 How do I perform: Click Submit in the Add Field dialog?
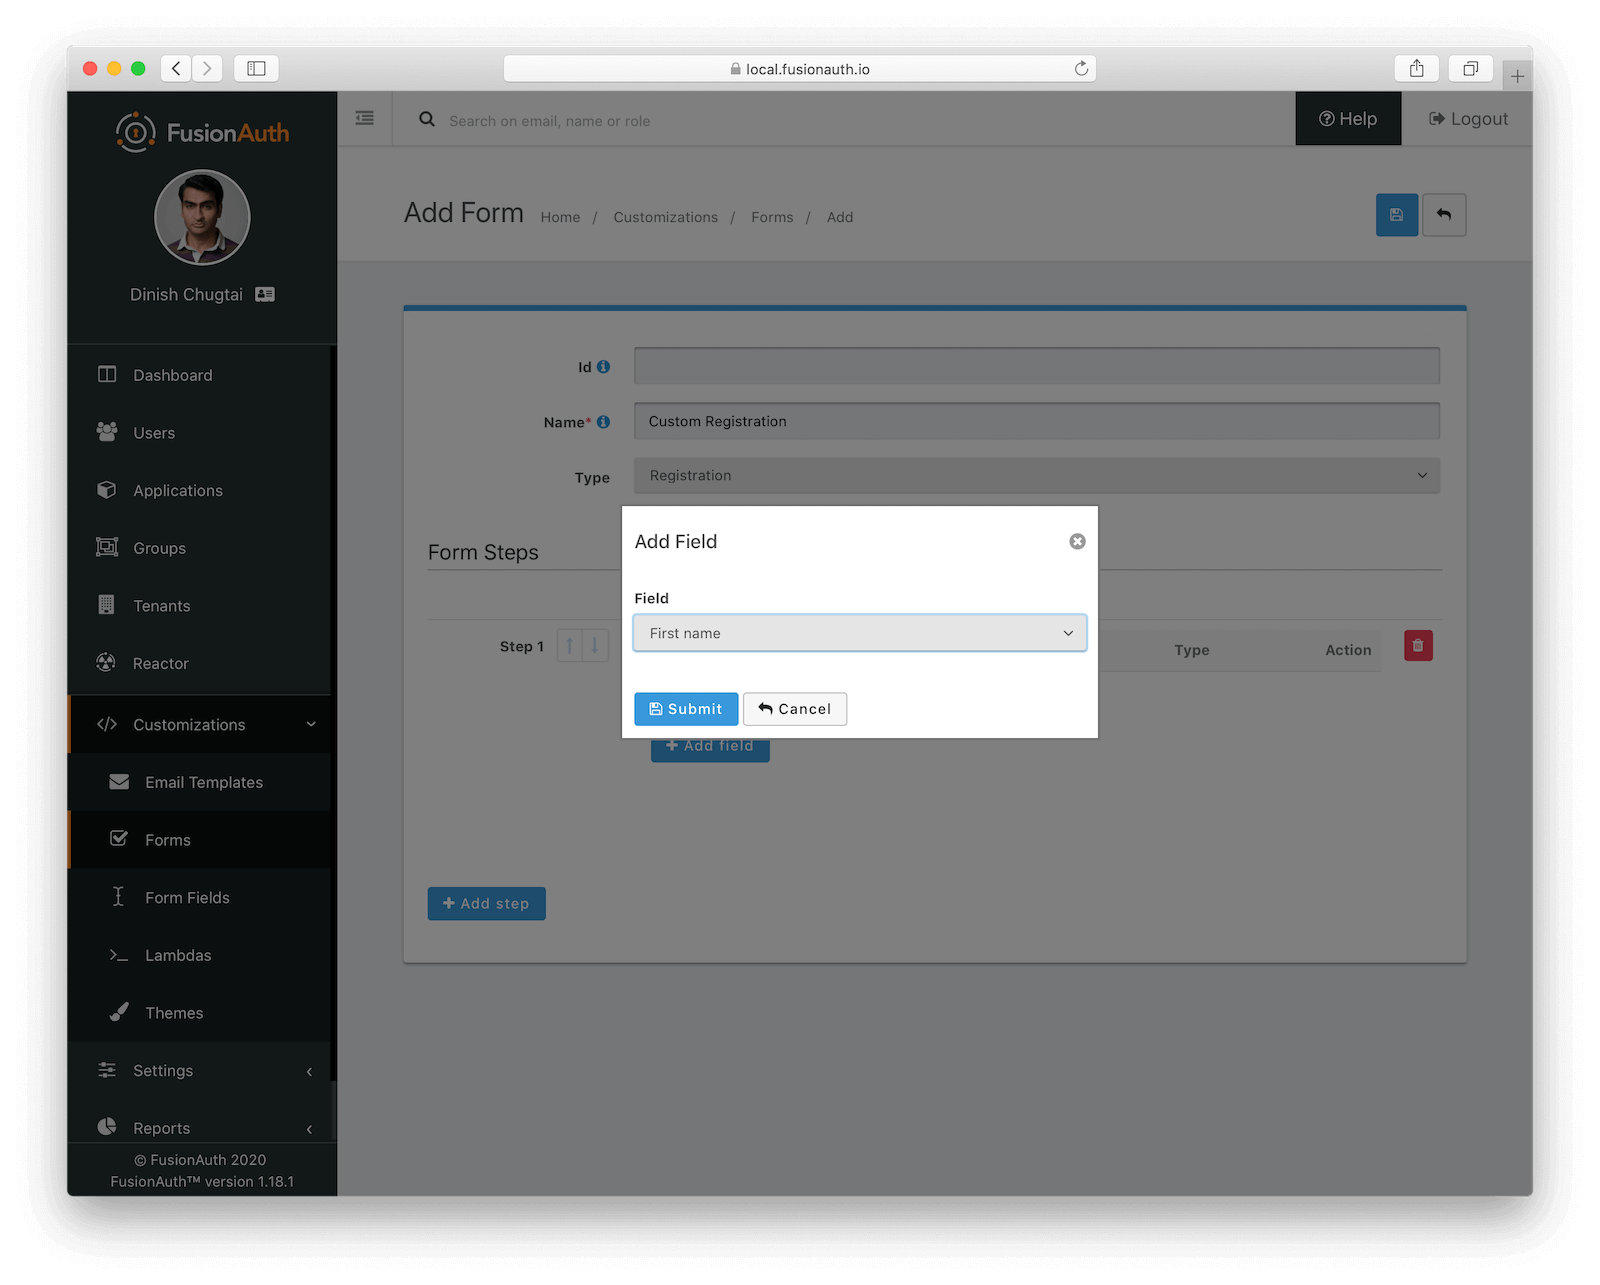point(686,709)
